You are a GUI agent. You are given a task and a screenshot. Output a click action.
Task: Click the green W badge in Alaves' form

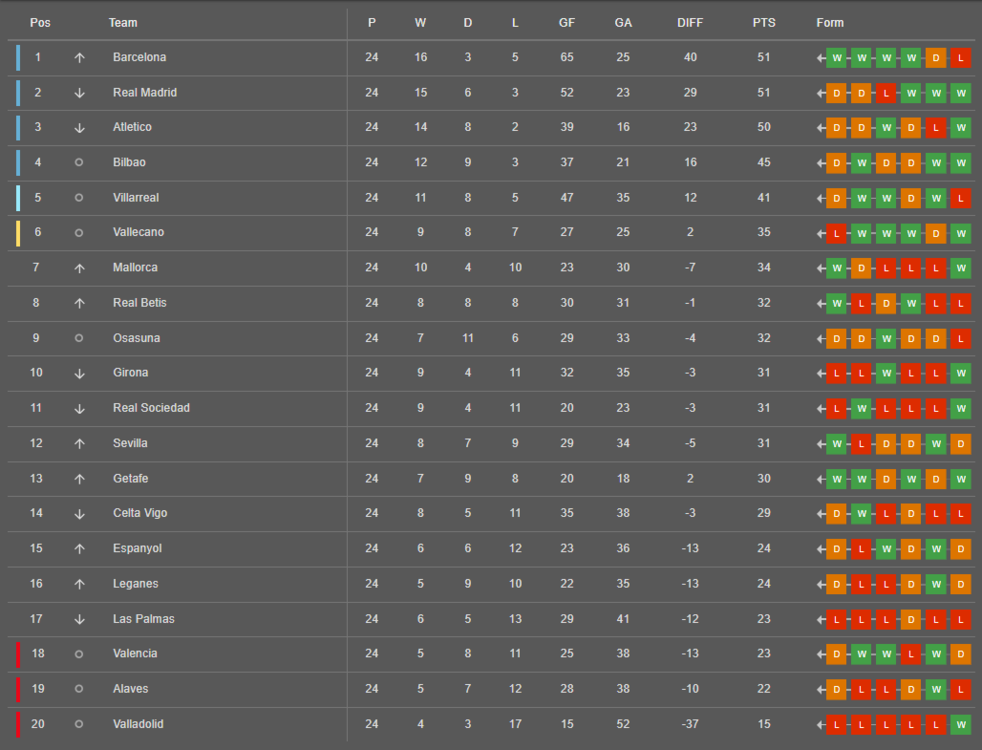[x=936, y=689]
